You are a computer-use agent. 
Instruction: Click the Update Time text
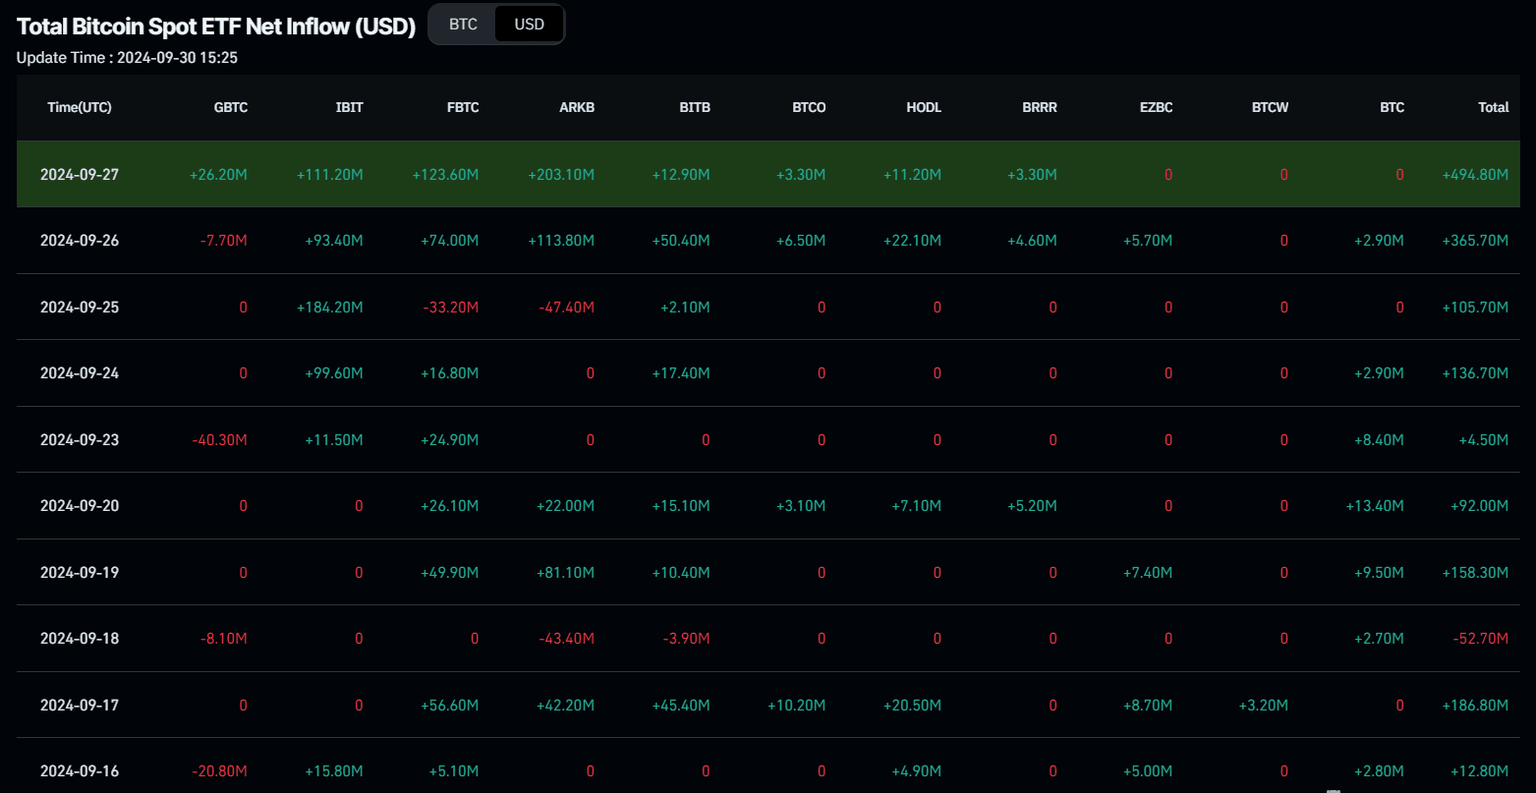coord(127,58)
